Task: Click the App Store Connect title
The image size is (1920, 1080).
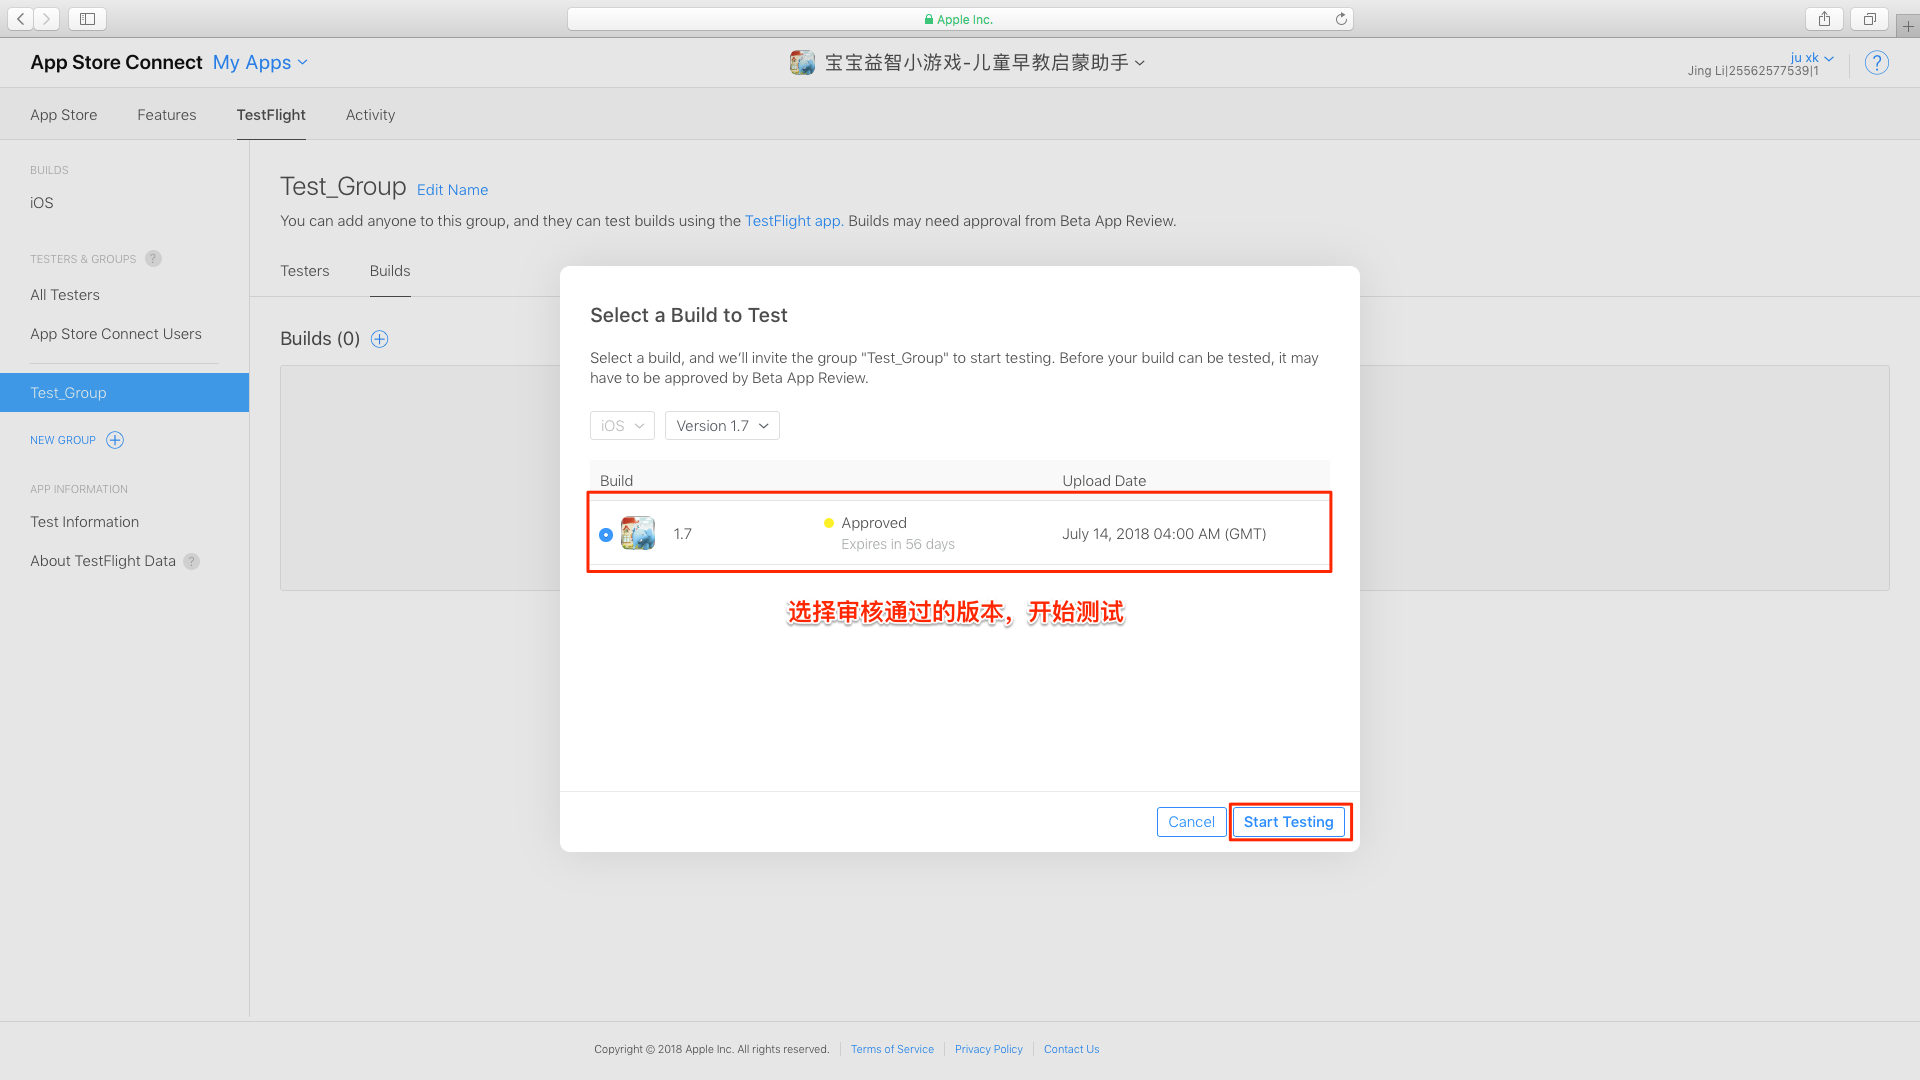Action: (116, 62)
